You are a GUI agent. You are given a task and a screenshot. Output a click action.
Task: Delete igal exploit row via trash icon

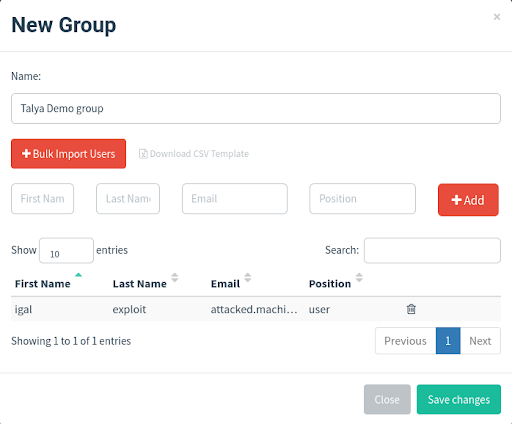pyautogui.click(x=411, y=309)
